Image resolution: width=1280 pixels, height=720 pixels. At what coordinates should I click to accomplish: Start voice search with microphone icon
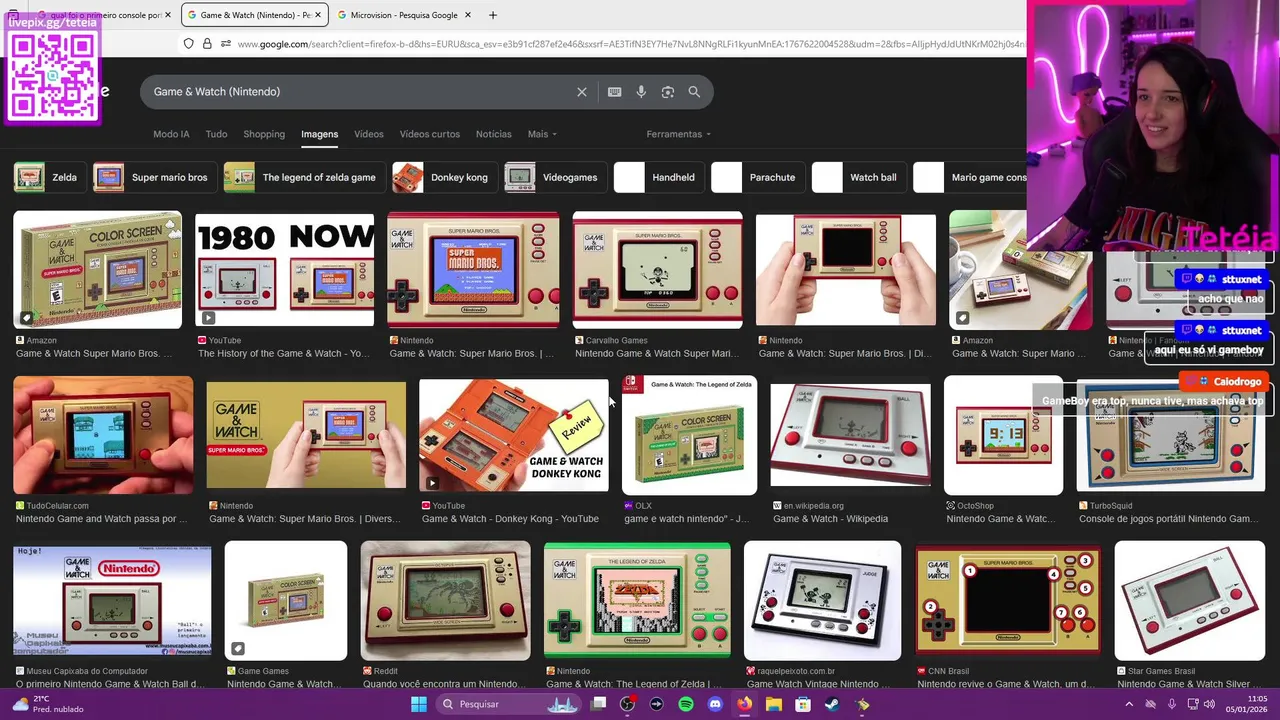pos(641,92)
